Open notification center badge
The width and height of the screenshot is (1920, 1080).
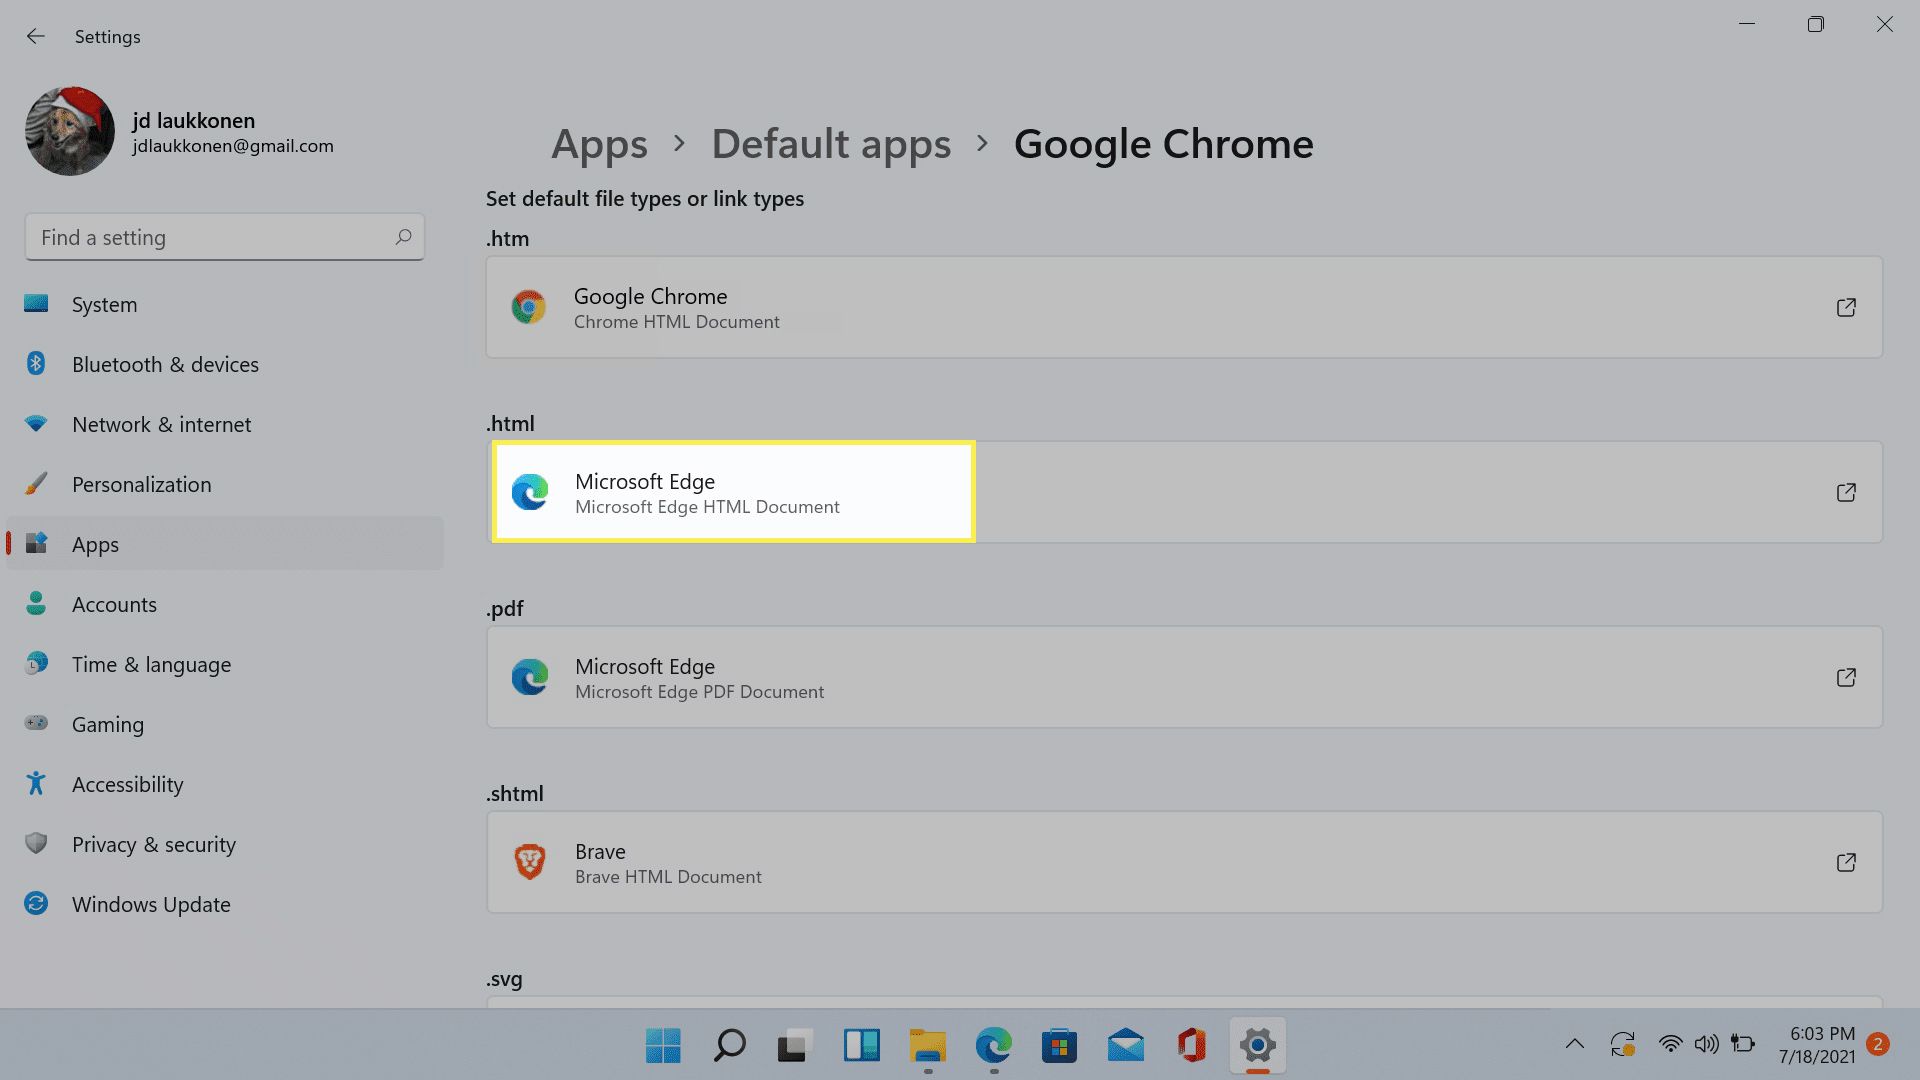[x=1878, y=1044]
